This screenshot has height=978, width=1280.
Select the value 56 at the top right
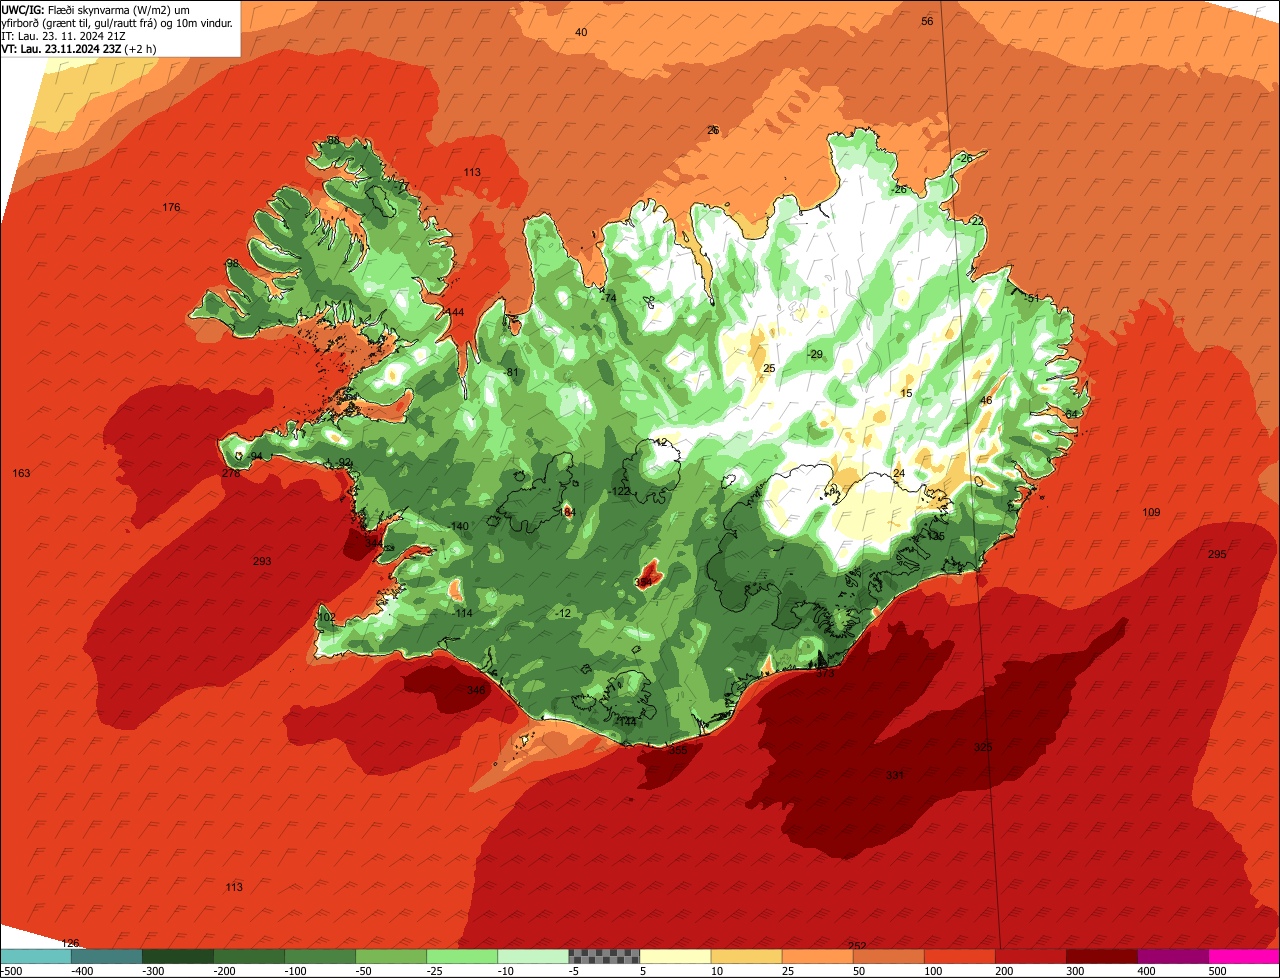[x=927, y=21]
